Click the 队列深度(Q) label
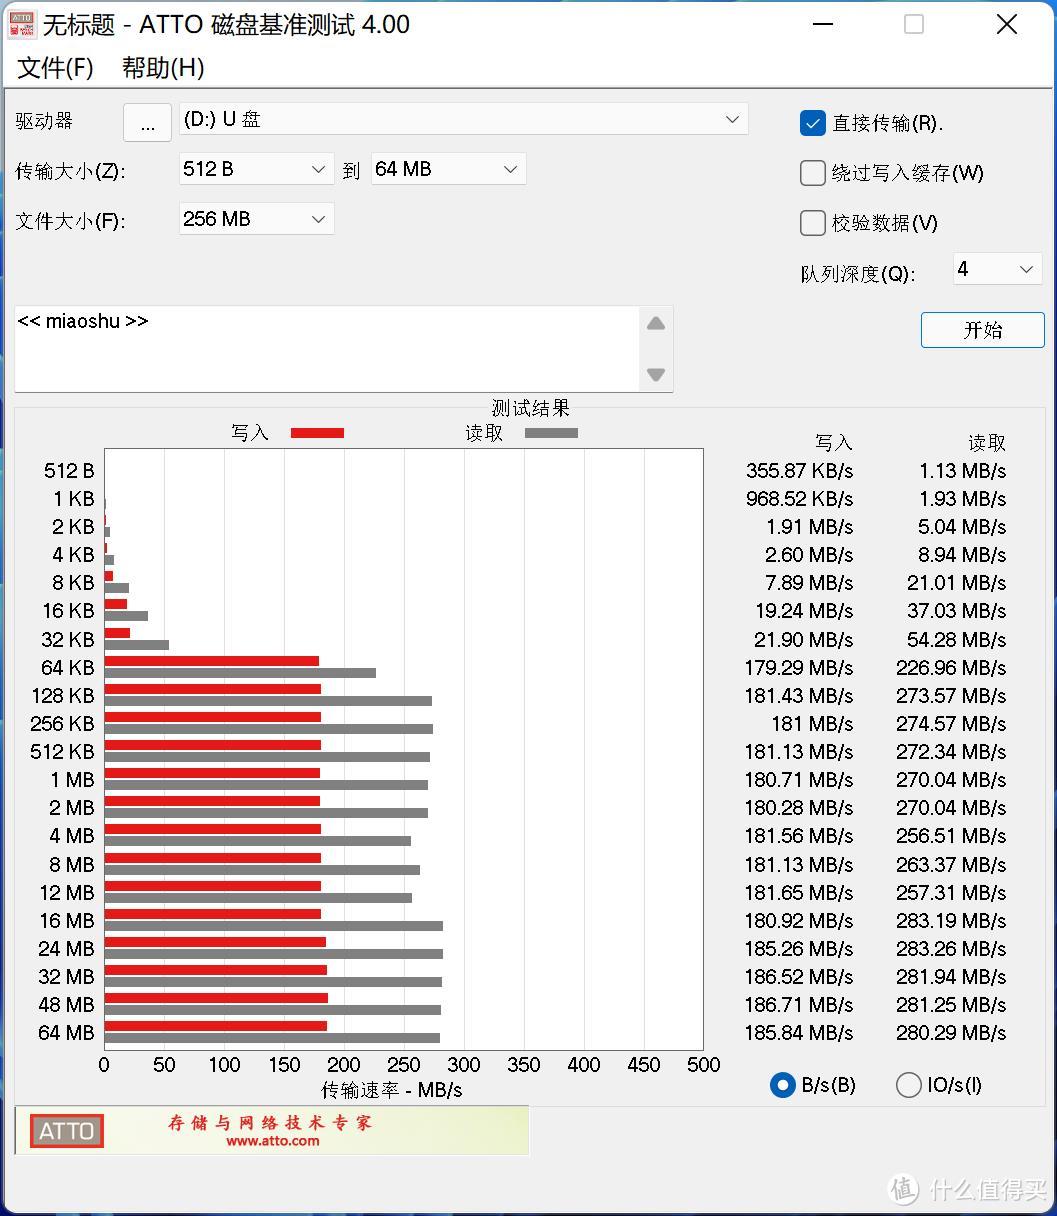The image size is (1057, 1216). pyautogui.click(x=858, y=274)
